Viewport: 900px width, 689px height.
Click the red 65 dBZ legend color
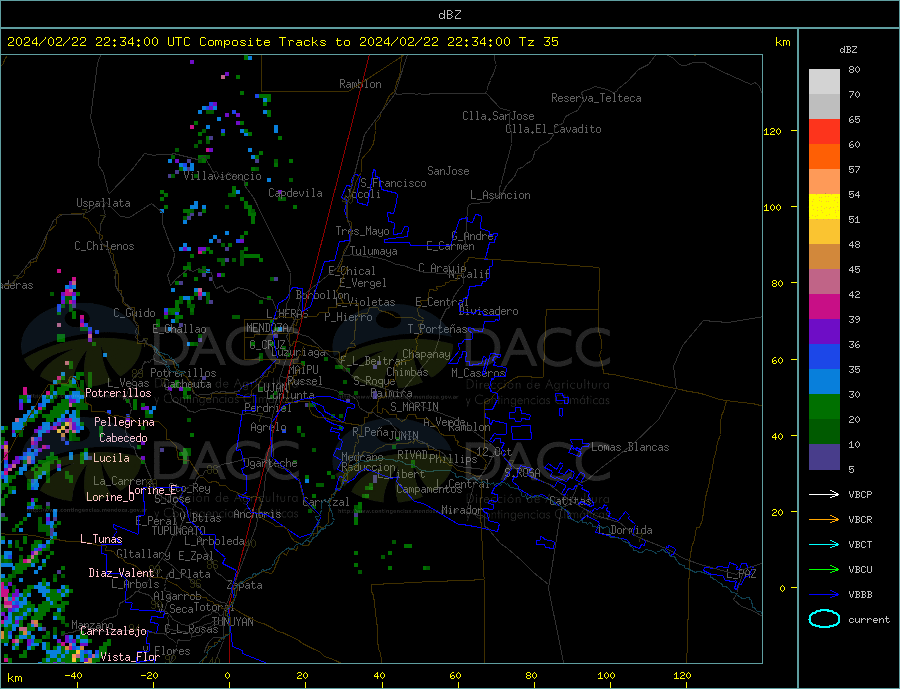tap(824, 131)
